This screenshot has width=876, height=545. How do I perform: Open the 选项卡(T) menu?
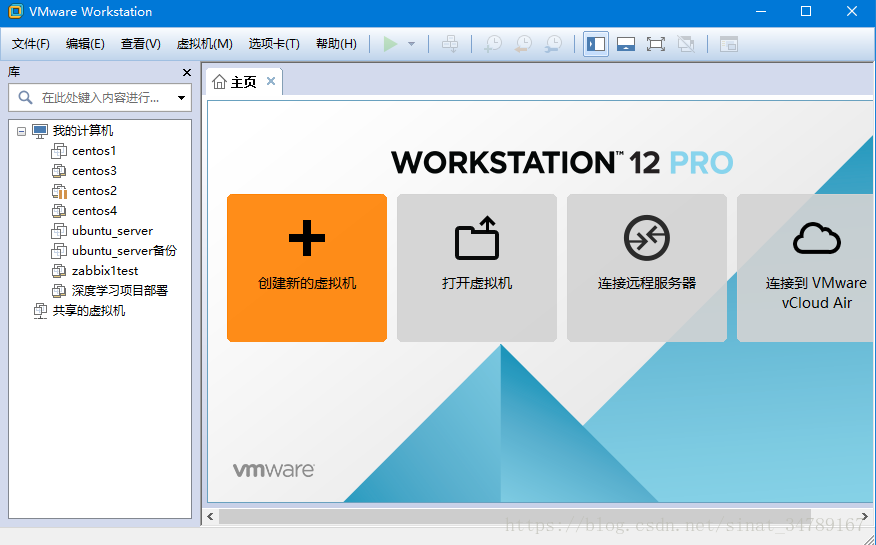274,44
